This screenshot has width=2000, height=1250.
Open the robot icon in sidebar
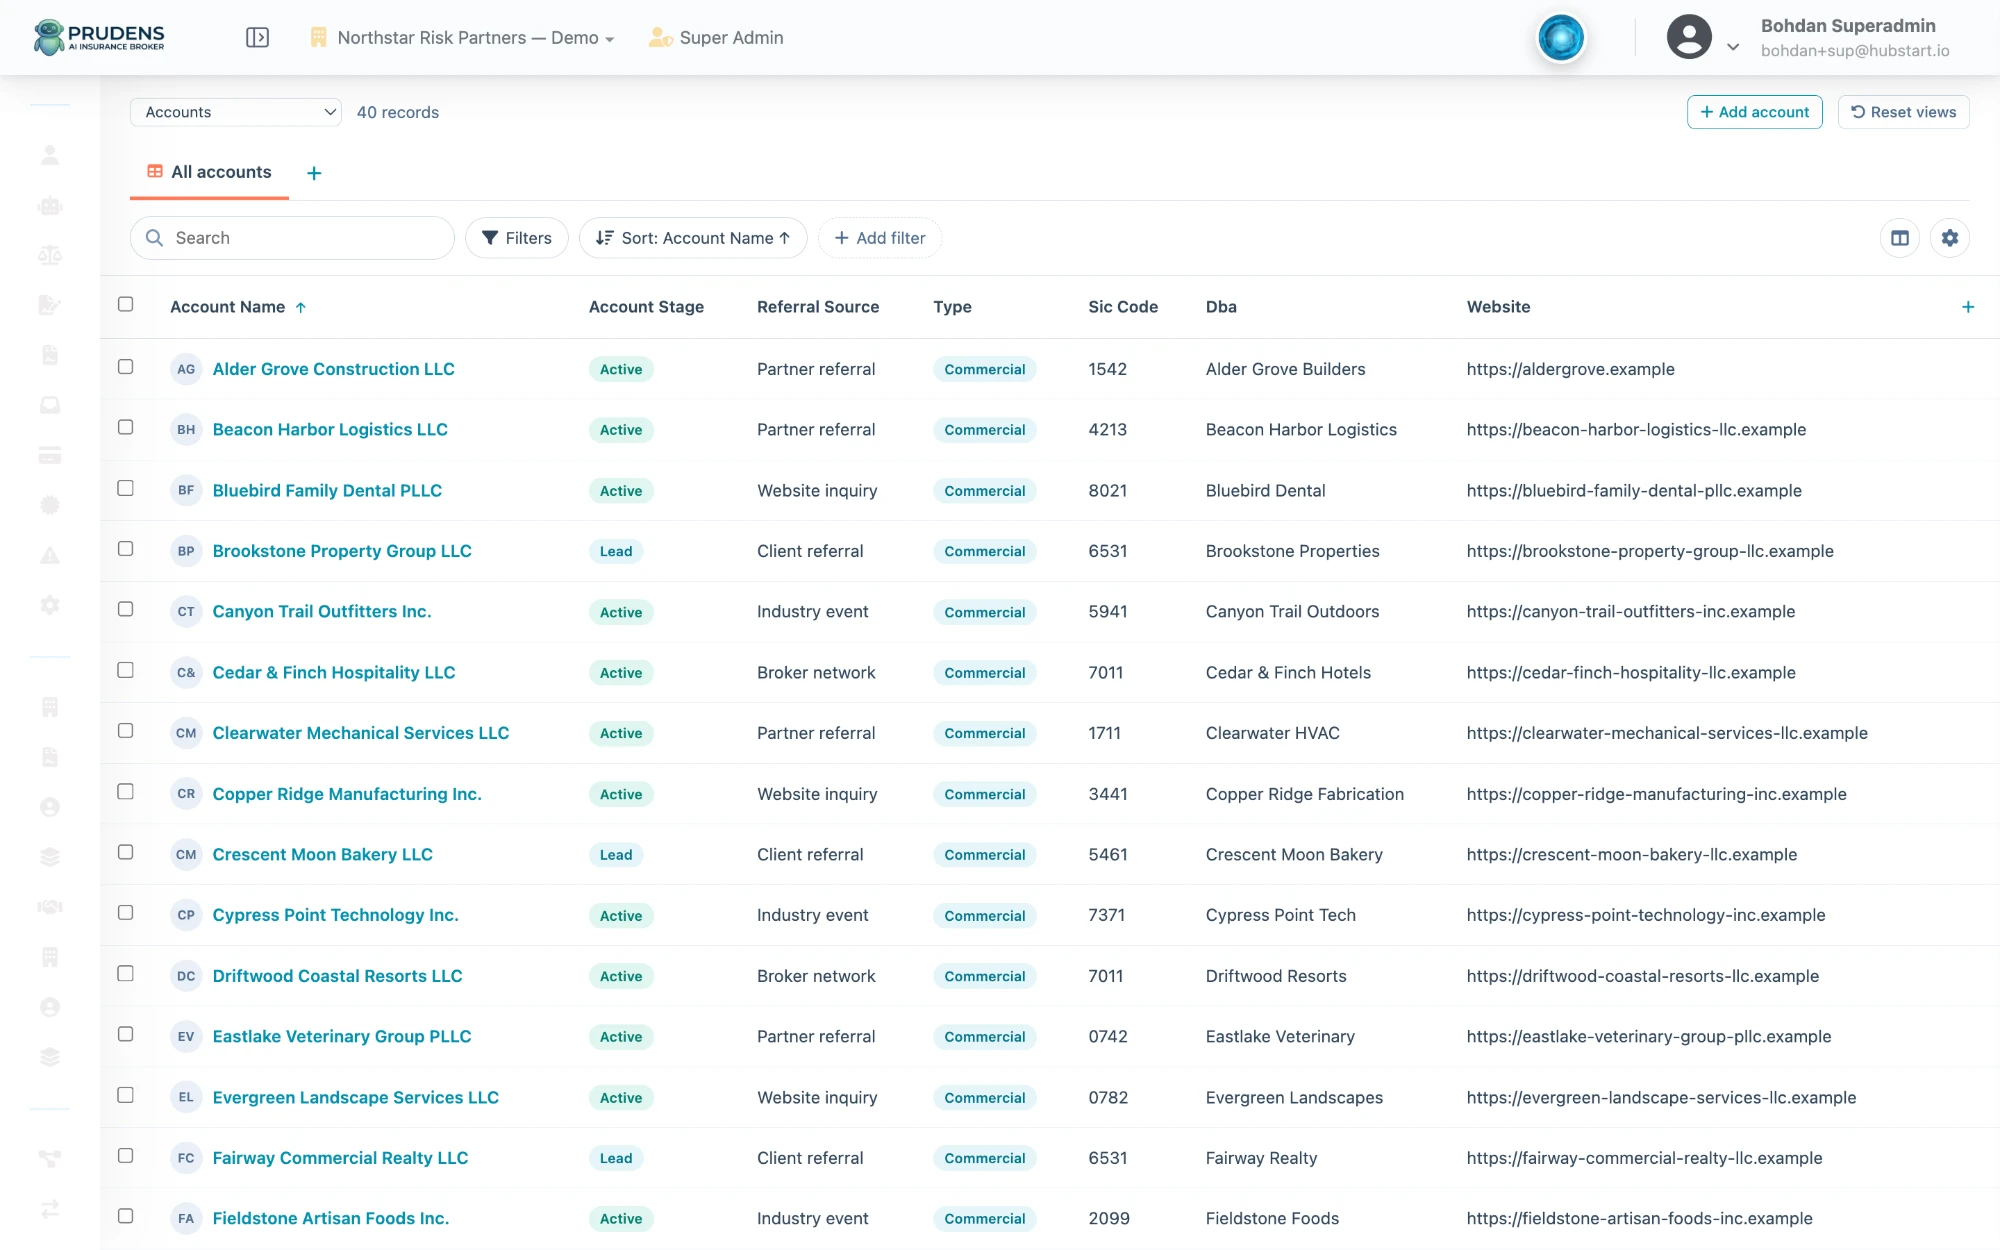(50, 206)
